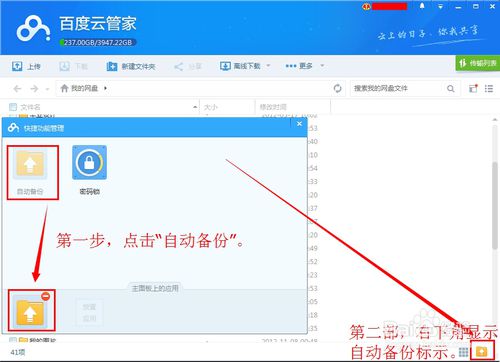Click the upload toolbar button
Viewport: 500px width, 362px height.
coord(26,66)
